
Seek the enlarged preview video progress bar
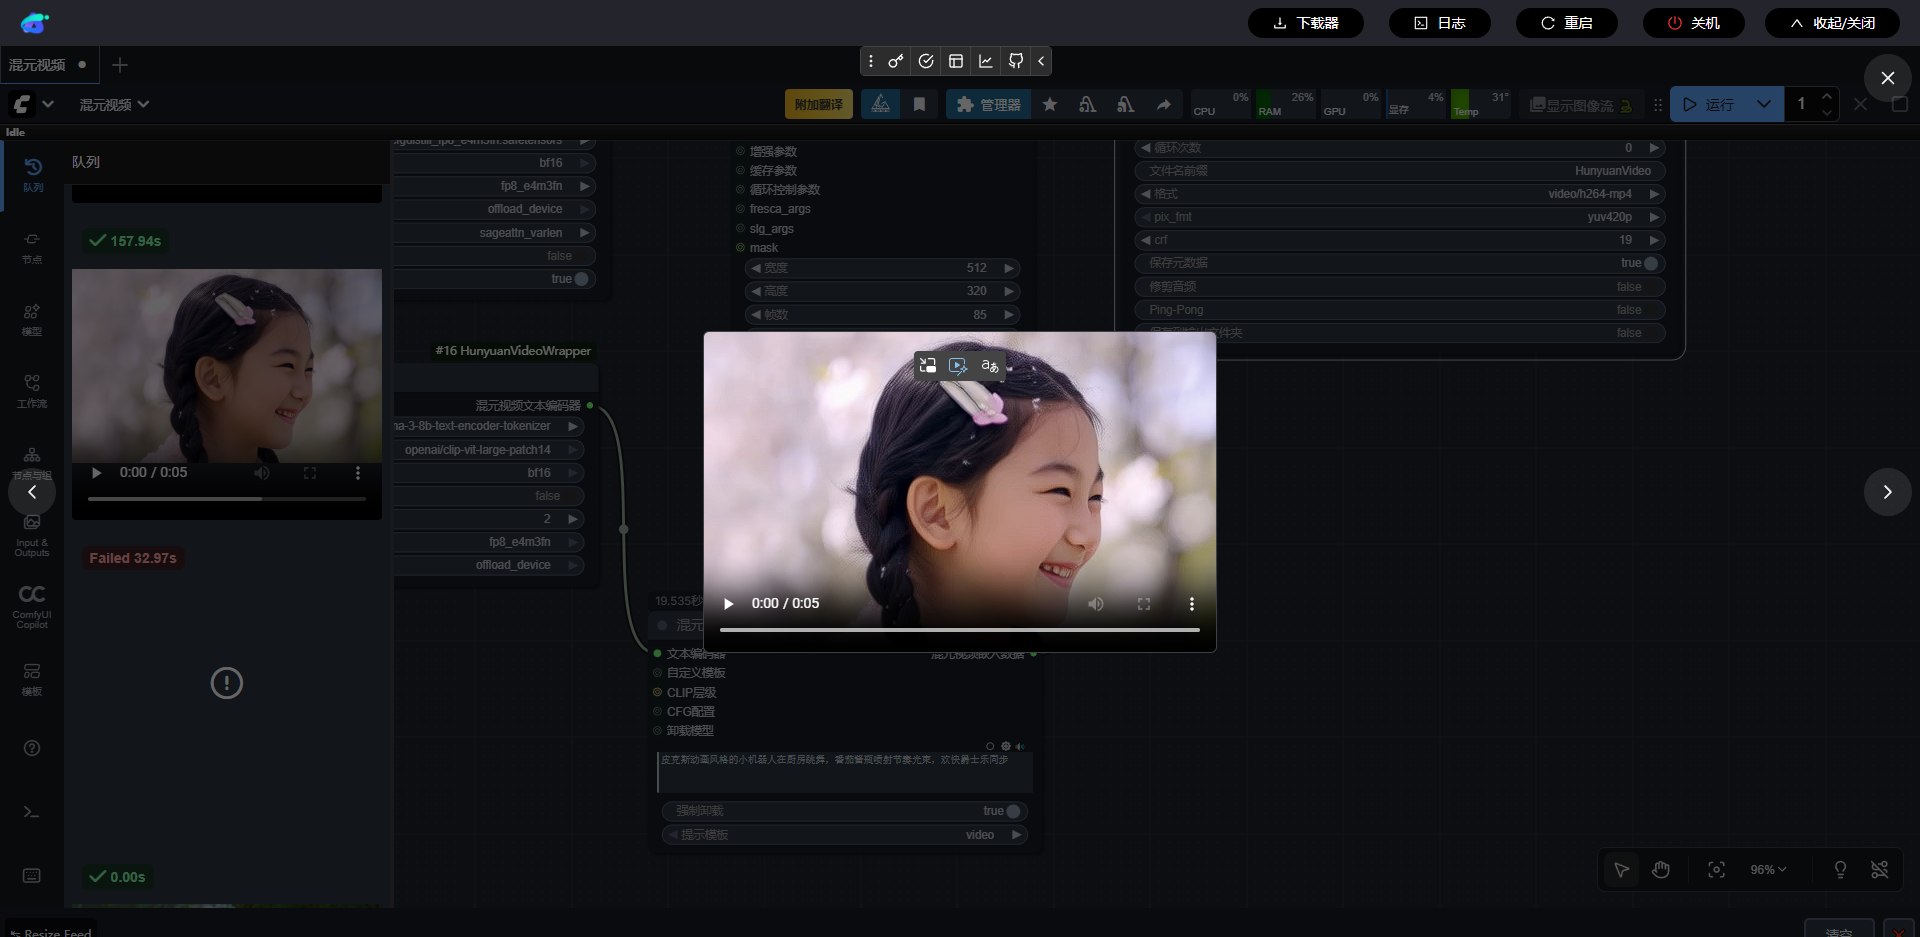tap(960, 630)
